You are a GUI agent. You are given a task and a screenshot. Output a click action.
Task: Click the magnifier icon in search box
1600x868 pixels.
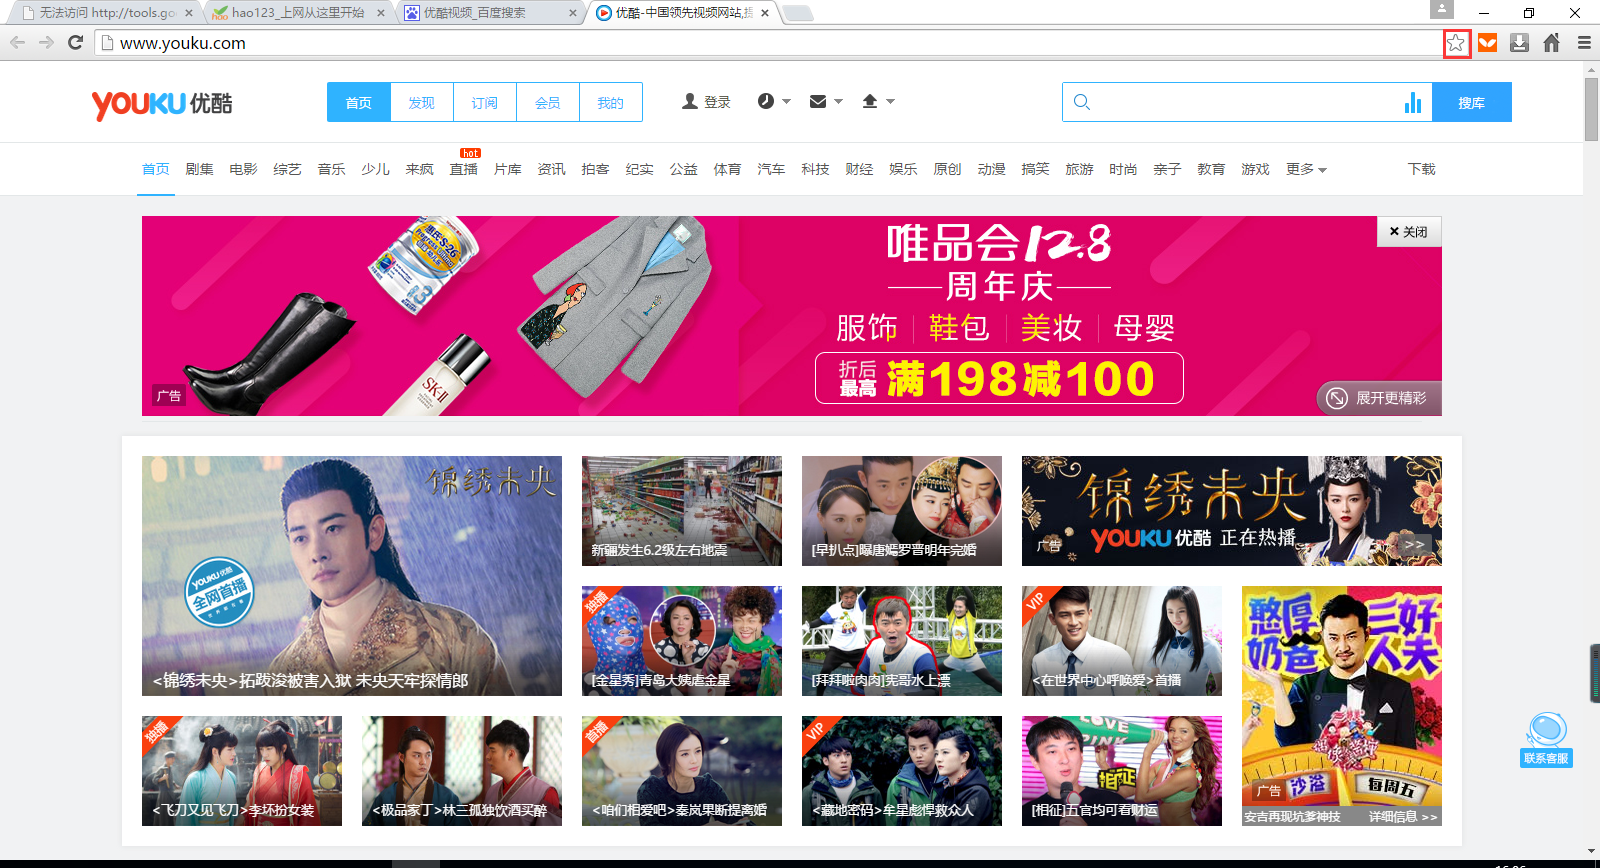click(1082, 102)
